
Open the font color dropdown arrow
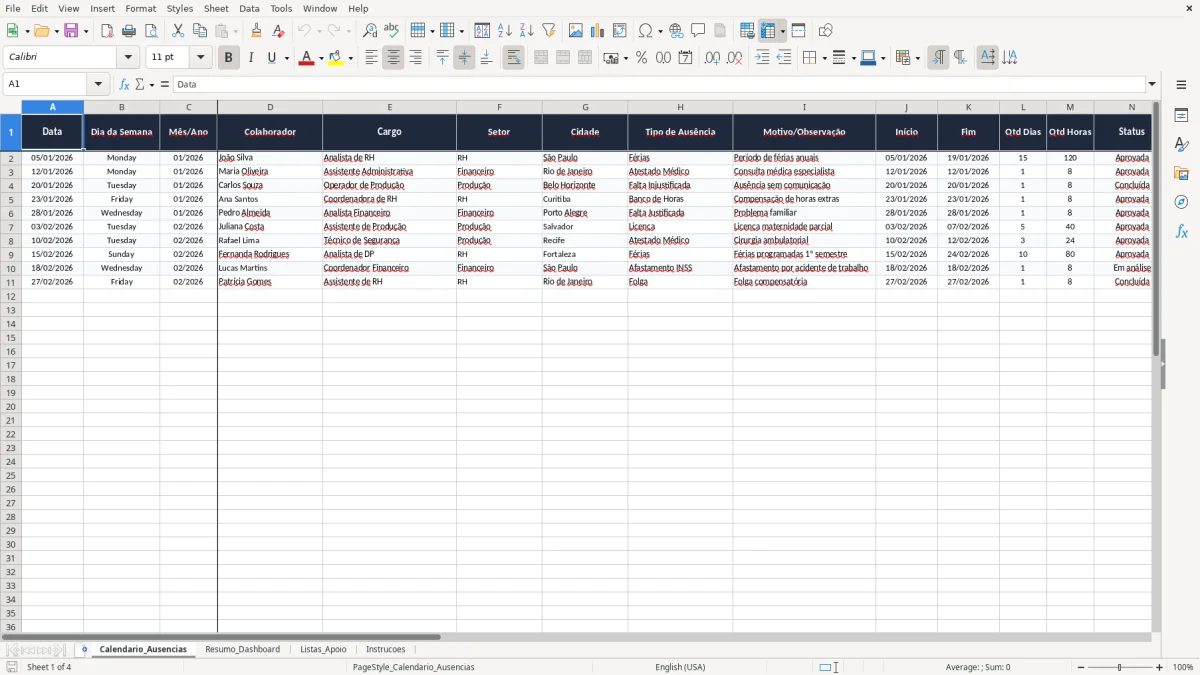point(321,58)
